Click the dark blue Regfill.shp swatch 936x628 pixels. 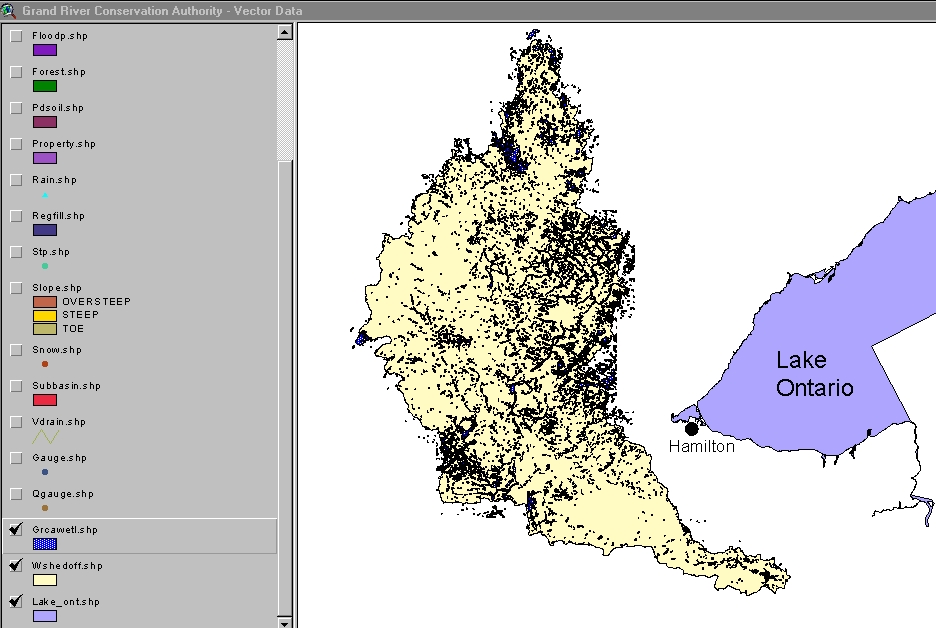click(45, 230)
